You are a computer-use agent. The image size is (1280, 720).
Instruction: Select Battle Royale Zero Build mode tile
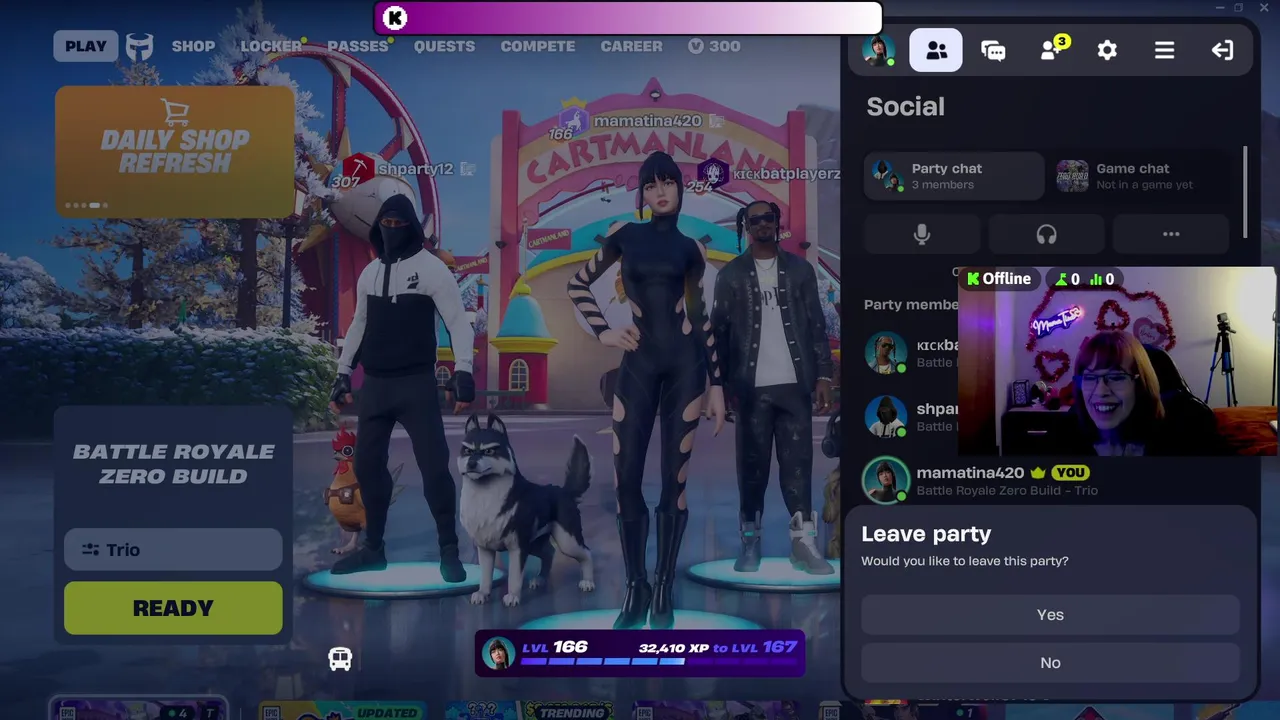pyautogui.click(x=173, y=464)
